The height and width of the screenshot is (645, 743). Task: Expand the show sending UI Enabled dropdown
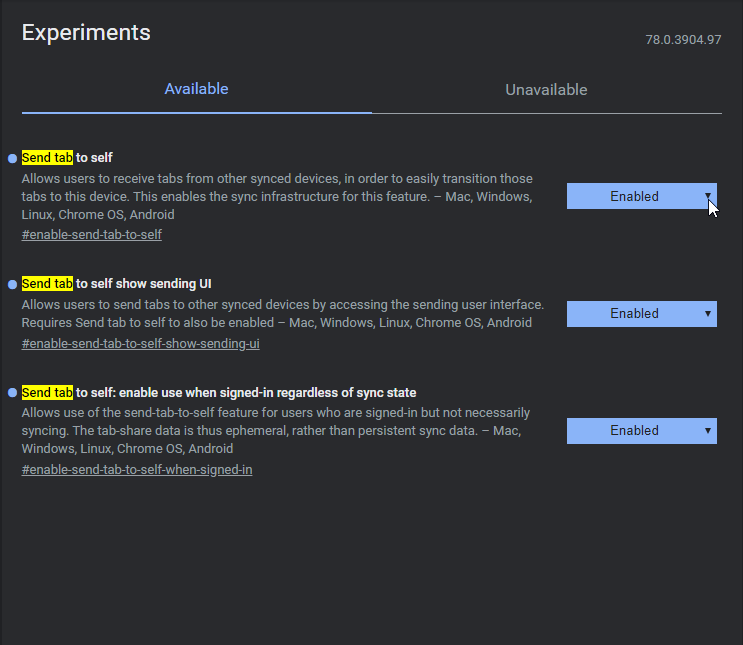click(641, 313)
